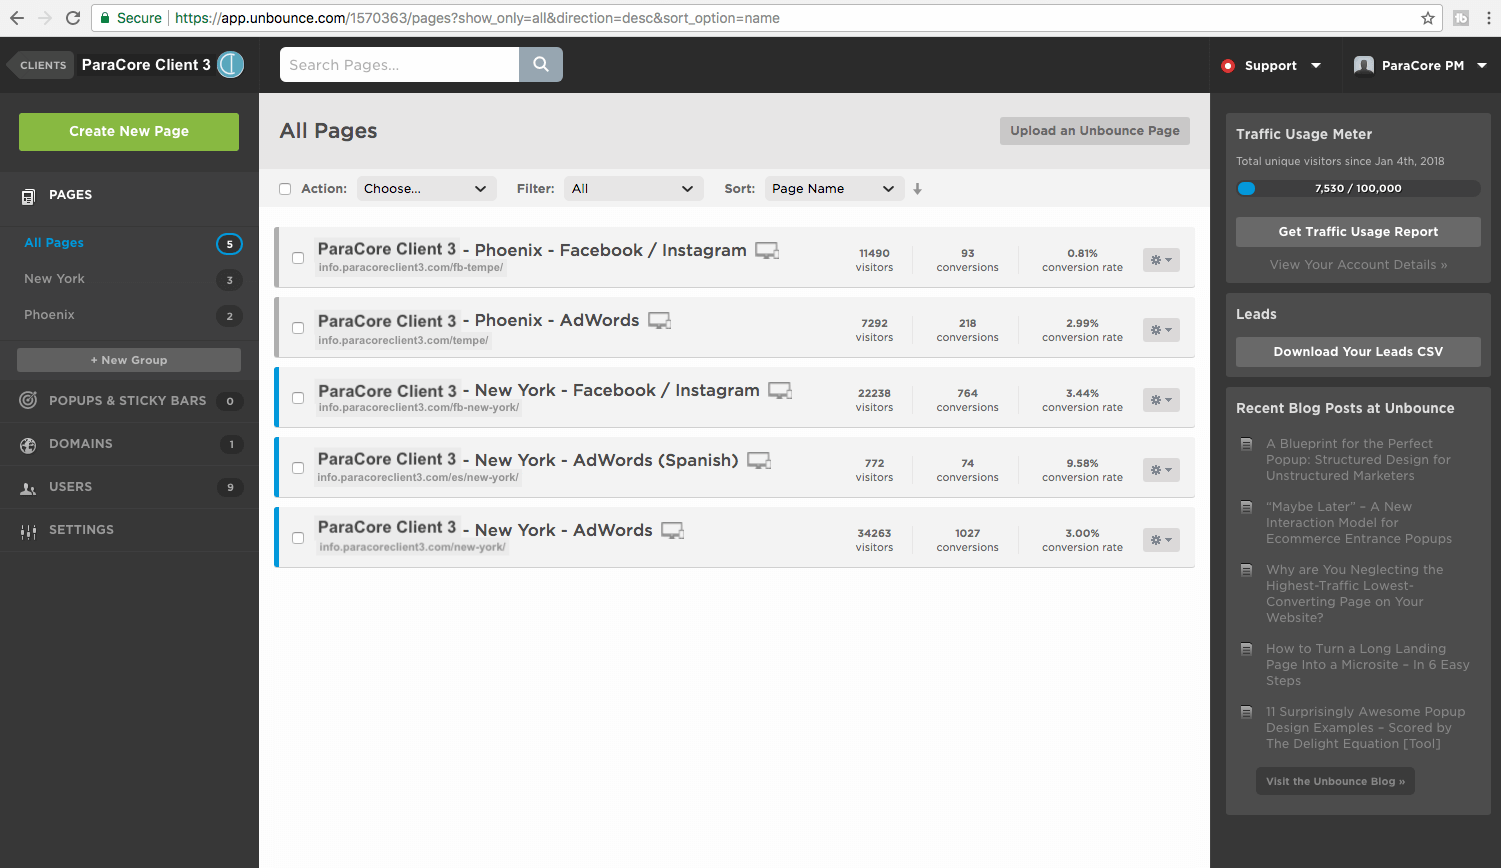Image resolution: width=1501 pixels, height=868 pixels.
Task: Open gear menu for New York - AdWords (Spanish)
Action: point(1161,470)
